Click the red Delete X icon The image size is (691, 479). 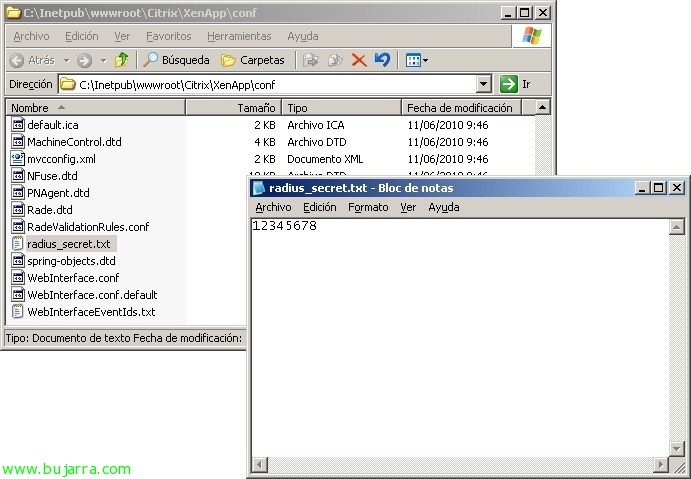click(x=359, y=60)
